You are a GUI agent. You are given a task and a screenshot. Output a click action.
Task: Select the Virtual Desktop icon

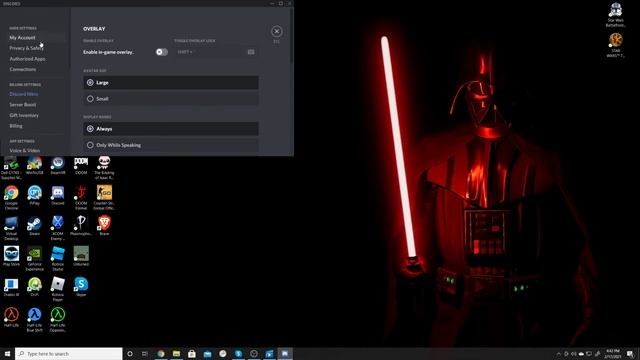point(11,228)
